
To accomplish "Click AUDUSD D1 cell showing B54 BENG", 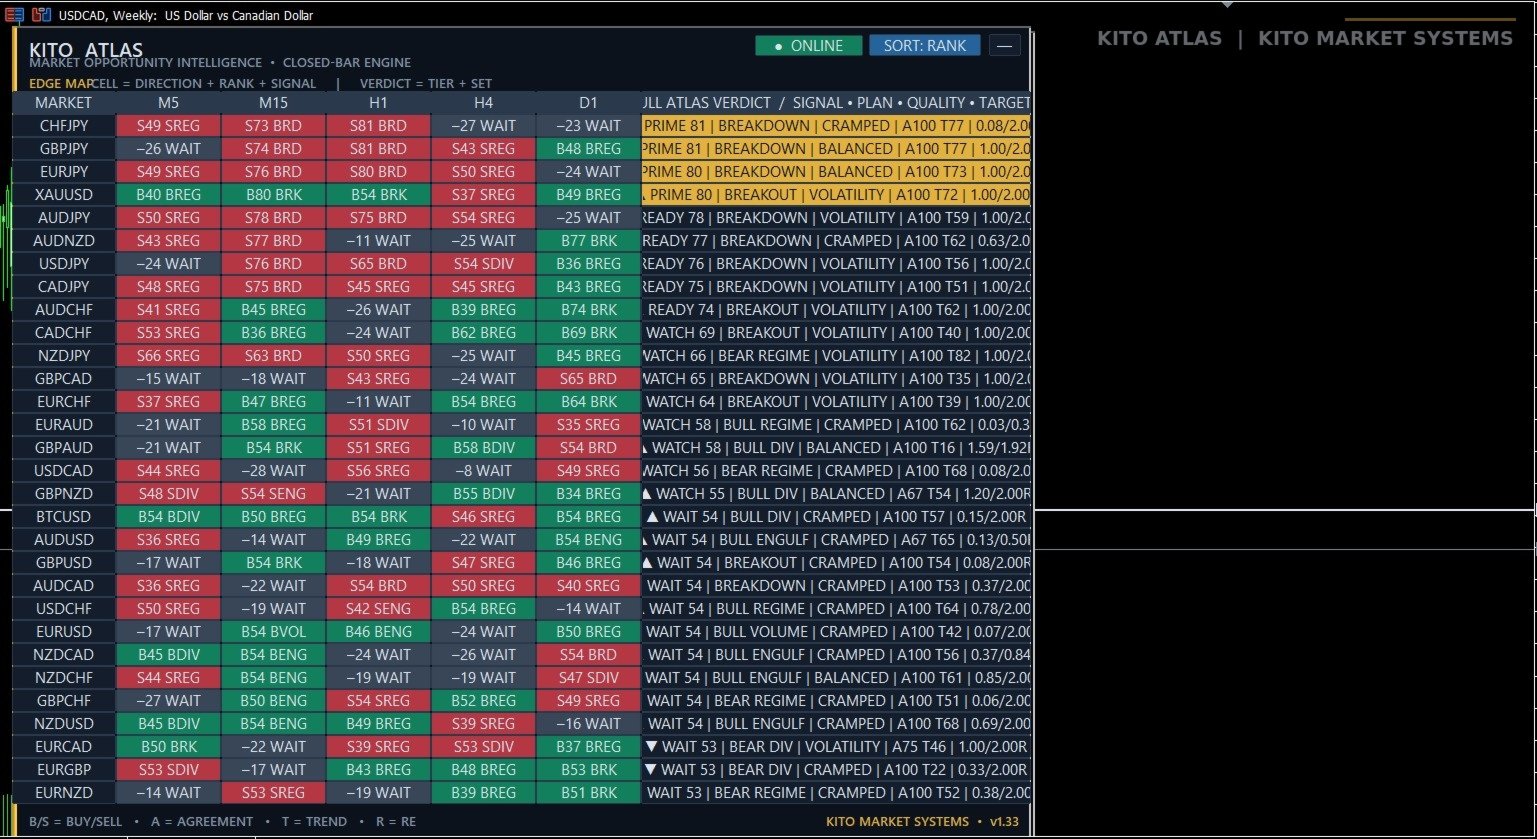I will (588, 540).
